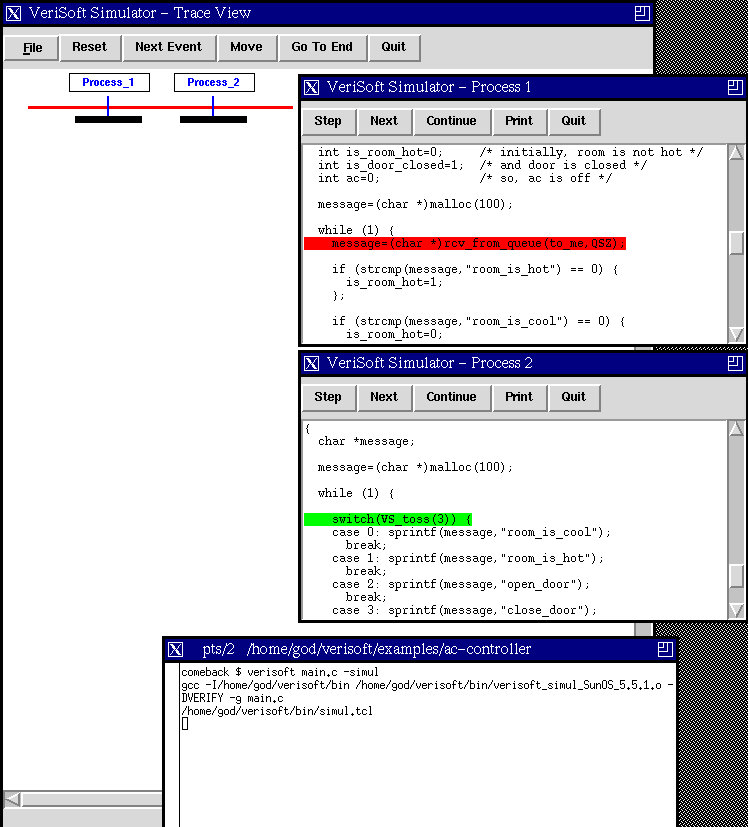Click 'case 2' open_door sprintf line
The image size is (748, 827).
pos(461,584)
